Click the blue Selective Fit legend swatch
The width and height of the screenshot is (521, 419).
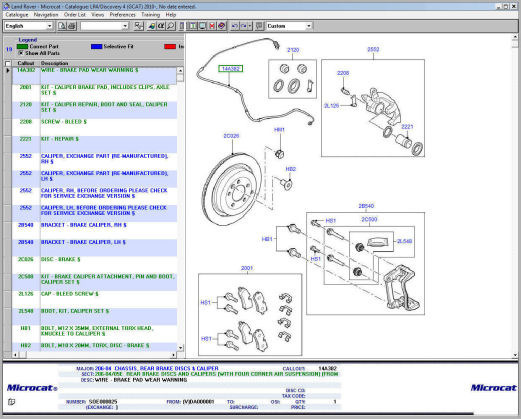[96, 46]
